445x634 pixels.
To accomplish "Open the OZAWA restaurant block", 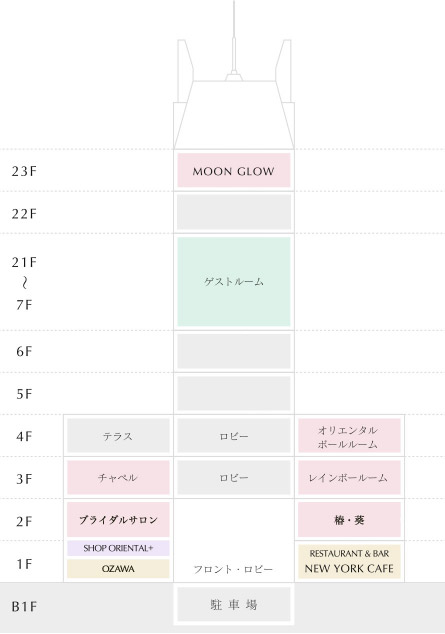I will (118, 568).
